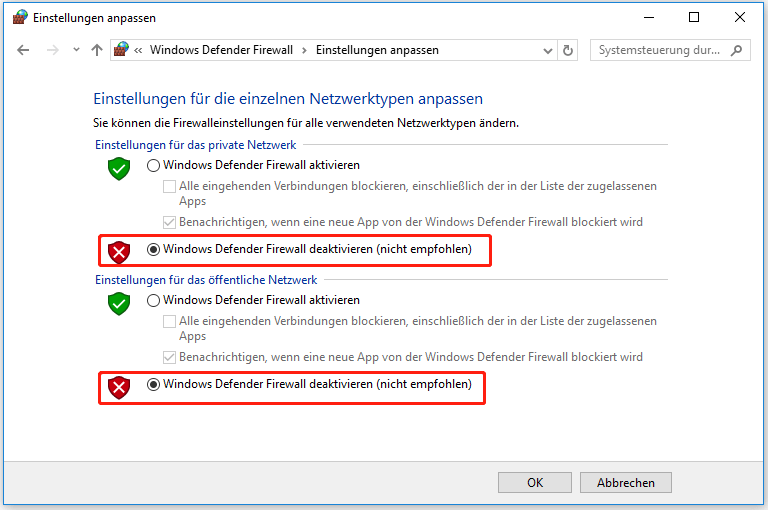This screenshot has height=510, width=768.
Task: Go to Windows Defender Firewall breadcrumb
Action: (x=221, y=50)
